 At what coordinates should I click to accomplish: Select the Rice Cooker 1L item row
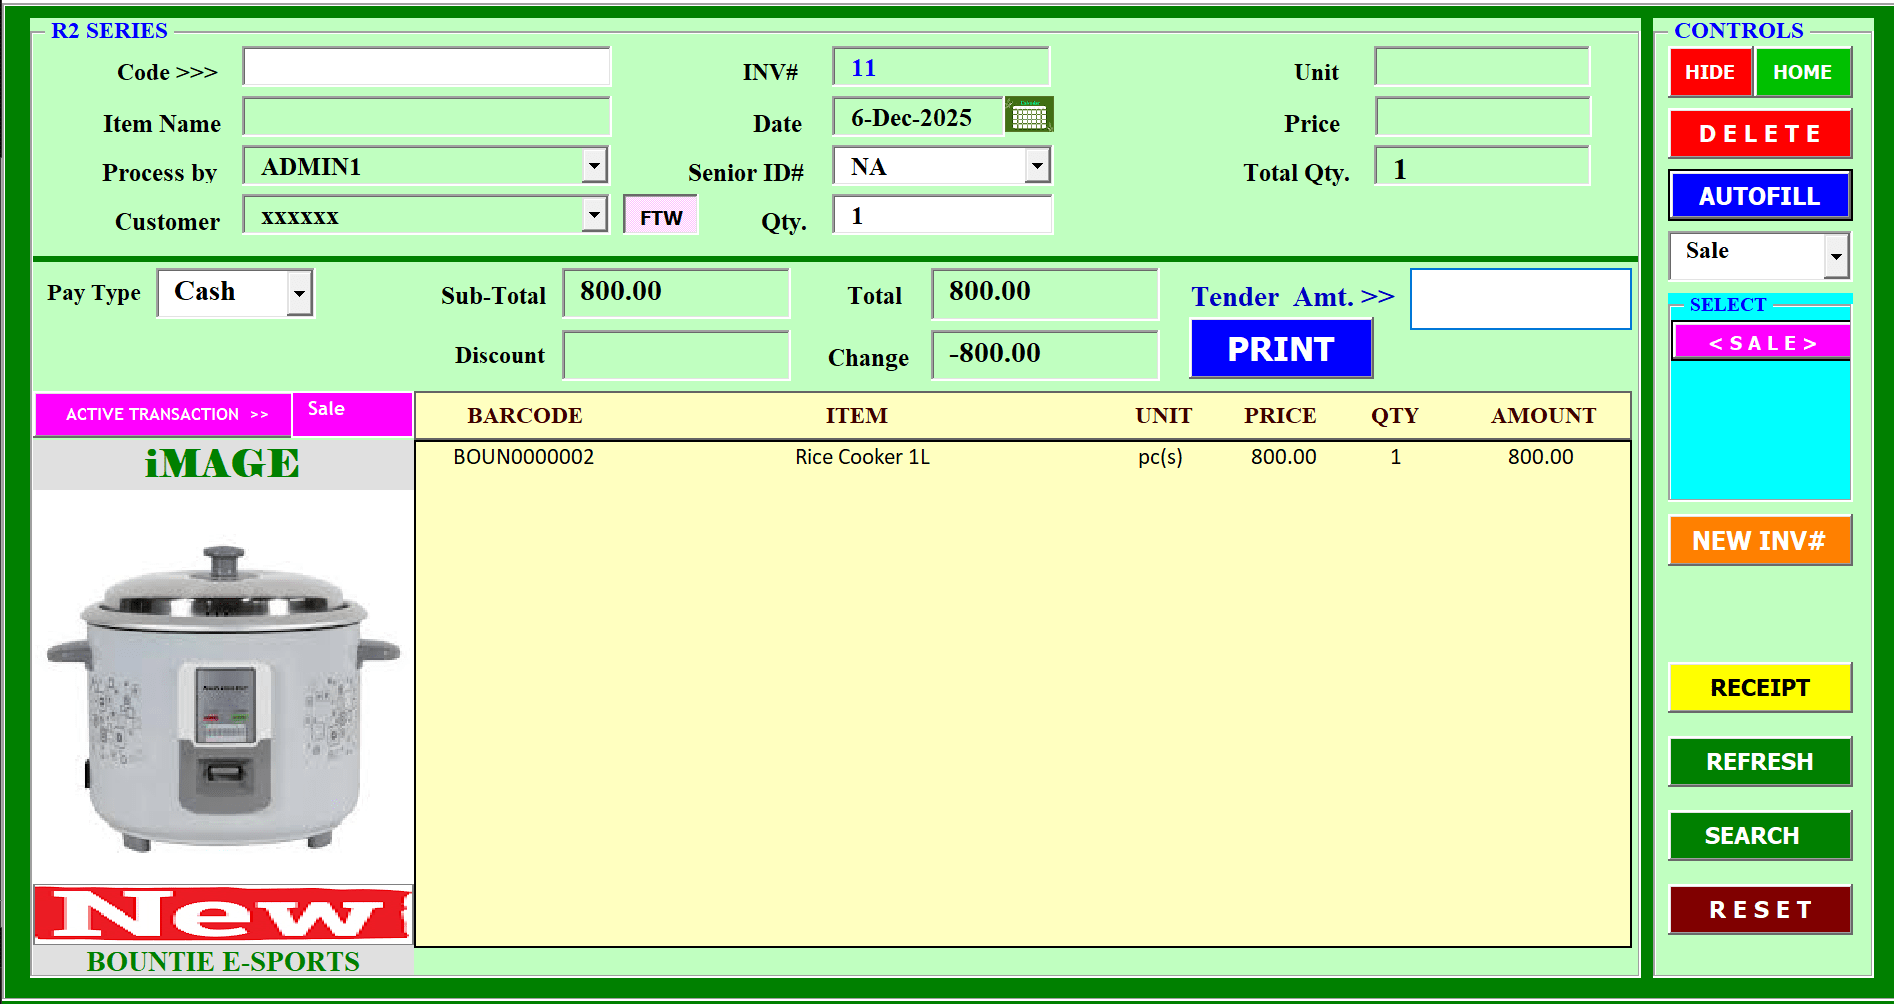(x=1022, y=457)
